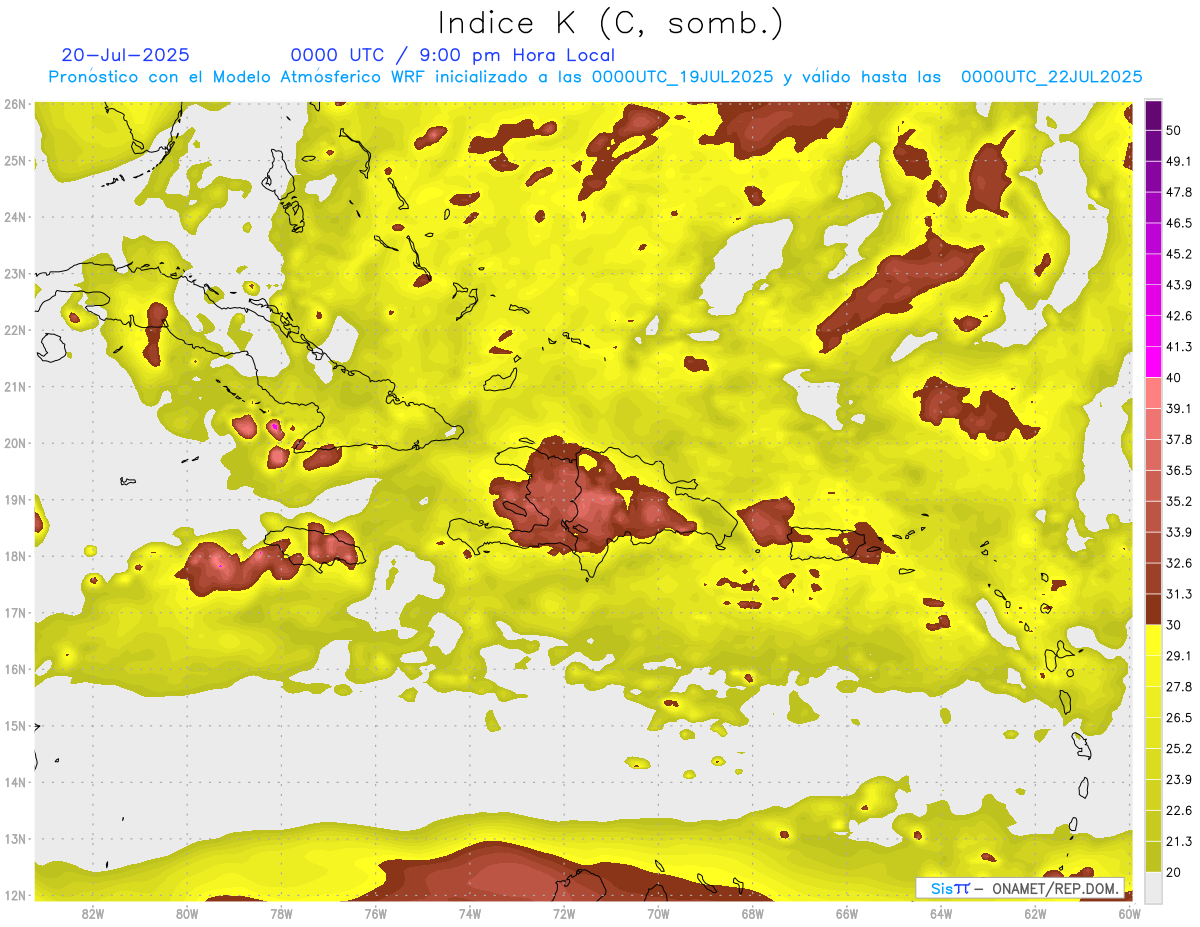Click the "80W" longitude label
This screenshot has height=927, width=1200.
coord(187,914)
